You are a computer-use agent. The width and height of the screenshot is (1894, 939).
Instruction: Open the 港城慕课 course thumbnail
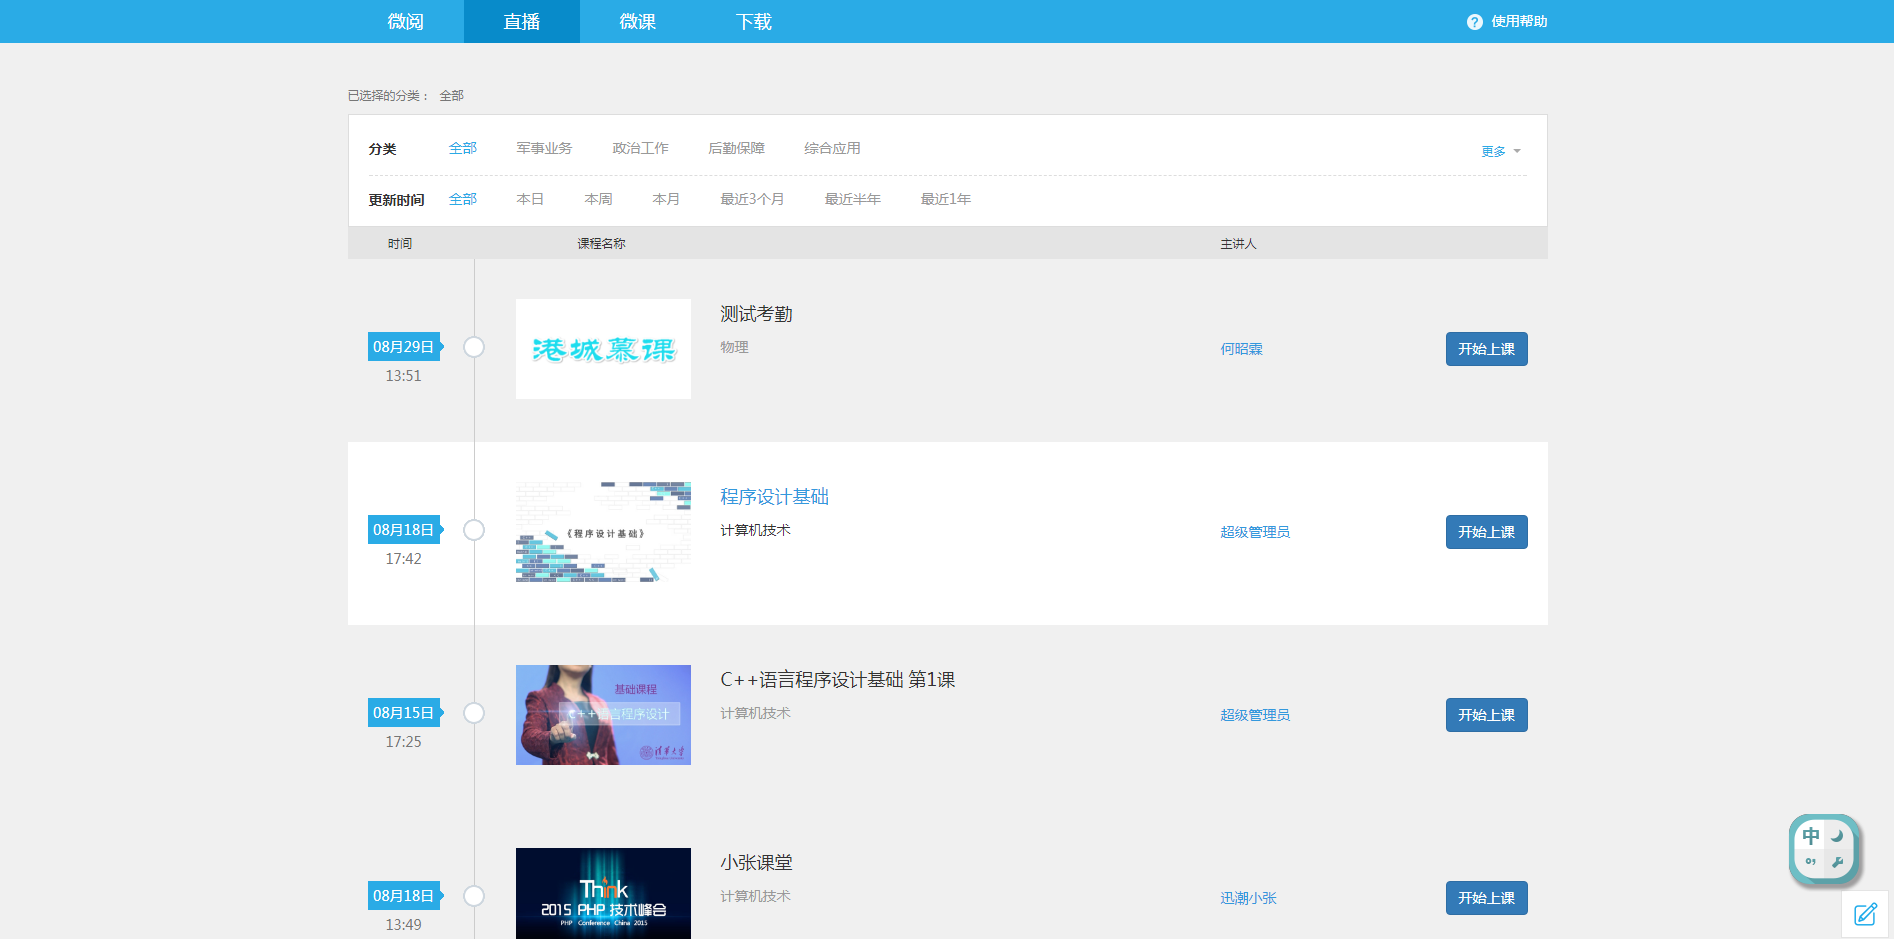(x=603, y=349)
